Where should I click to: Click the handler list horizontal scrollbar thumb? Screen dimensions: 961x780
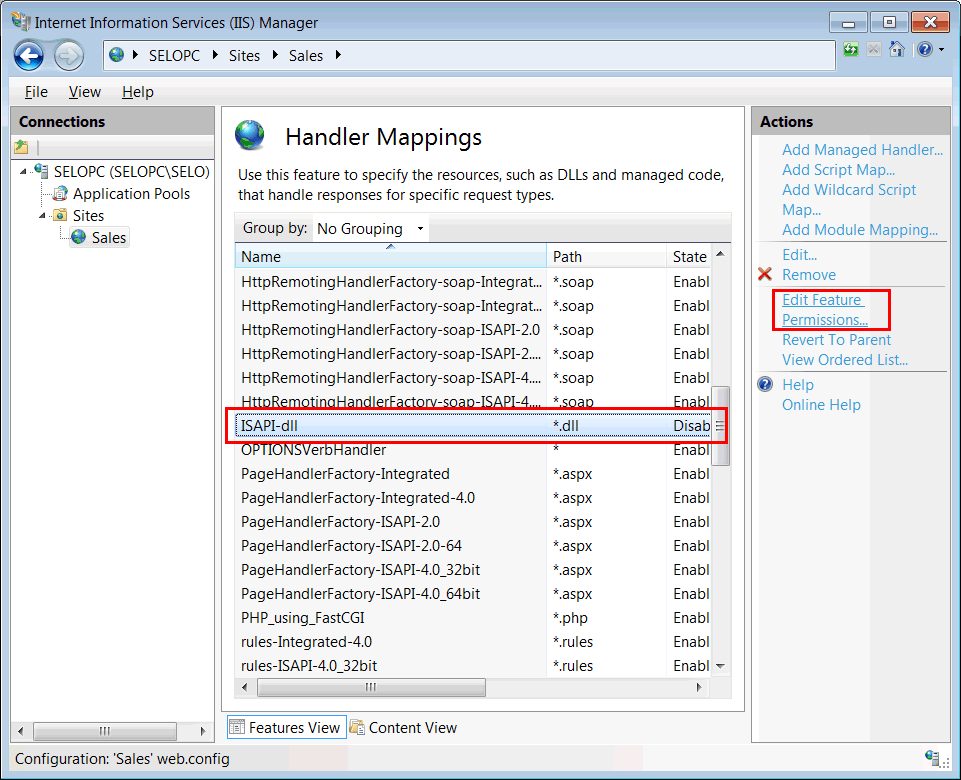click(x=371, y=687)
